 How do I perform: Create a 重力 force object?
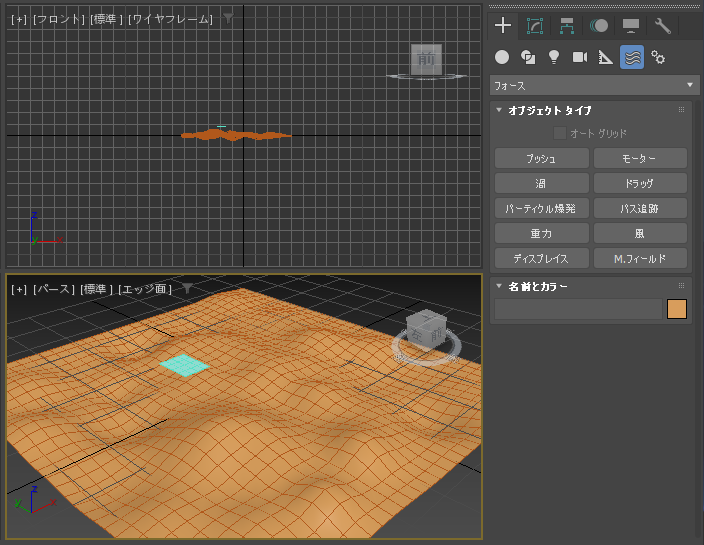click(541, 233)
